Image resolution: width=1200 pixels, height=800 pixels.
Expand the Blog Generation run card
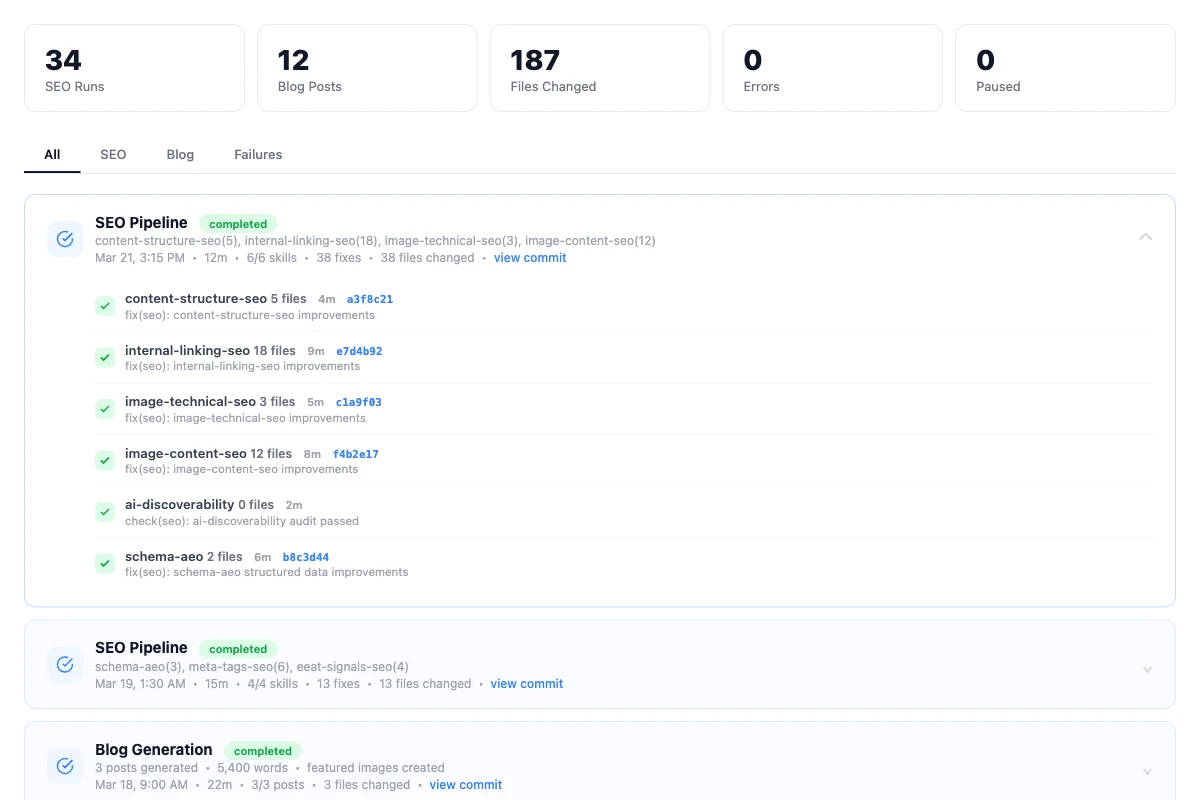point(1147,772)
